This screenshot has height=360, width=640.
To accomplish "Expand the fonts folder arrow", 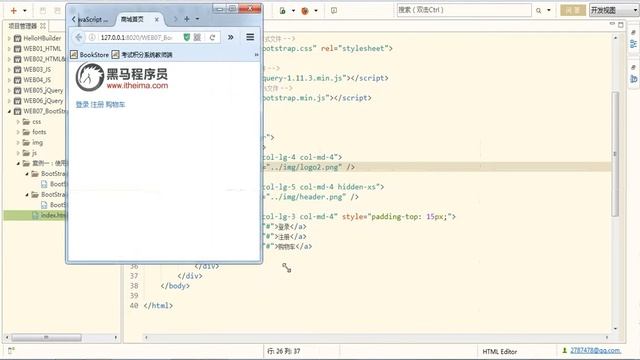I will click(x=18, y=132).
